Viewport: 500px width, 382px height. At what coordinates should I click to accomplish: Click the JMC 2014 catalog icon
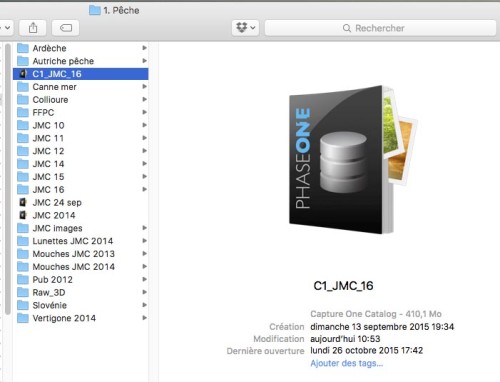[x=23, y=215]
